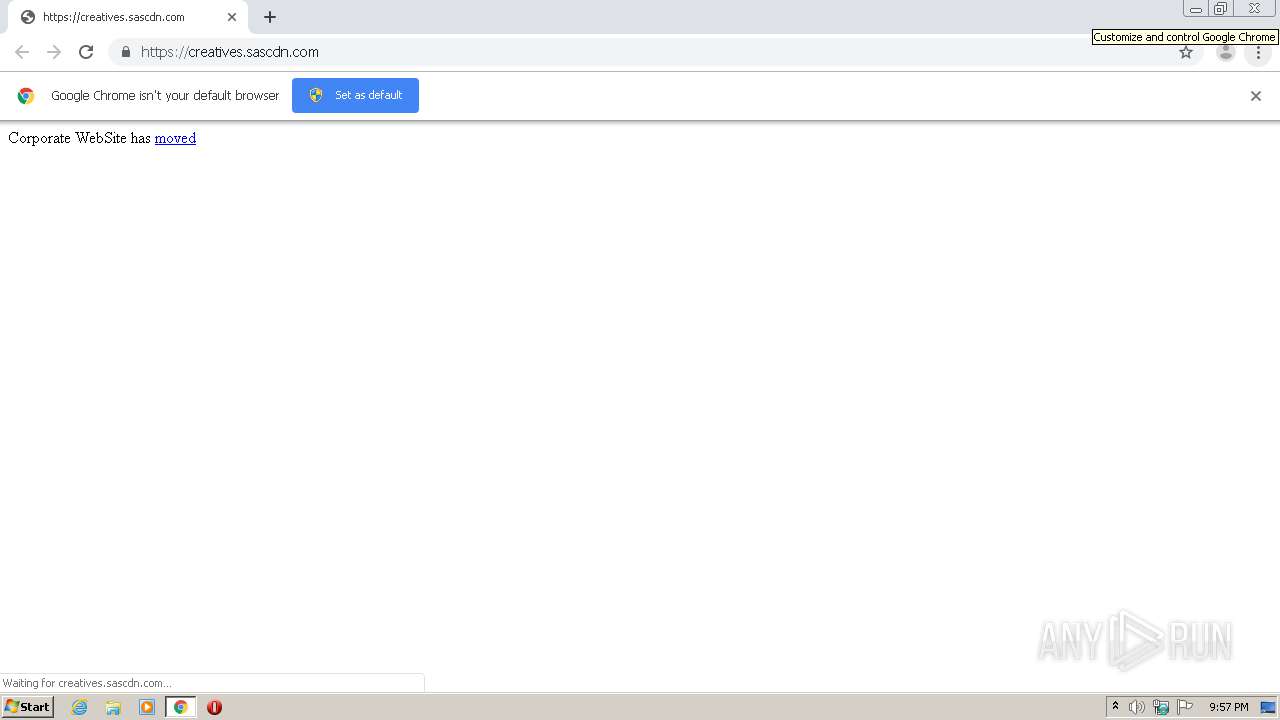The image size is (1280, 720).
Task: Show hidden system tray icons
Action: pos(1115,707)
